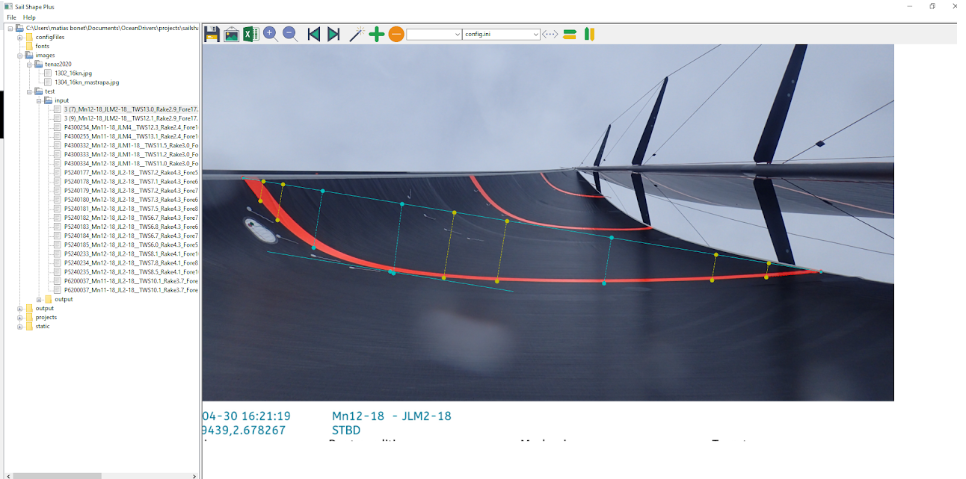The width and height of the screenshot is (966, 479).
Task: Open file P4300254_Mn11-18_JLM4
Action: coord(130,127)
